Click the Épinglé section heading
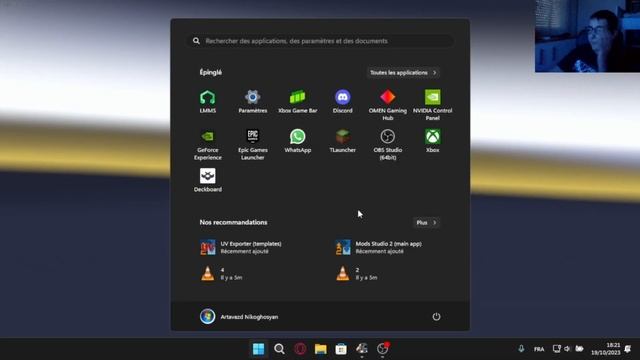This screenshot has width=640, height=360. click(211, 72)
